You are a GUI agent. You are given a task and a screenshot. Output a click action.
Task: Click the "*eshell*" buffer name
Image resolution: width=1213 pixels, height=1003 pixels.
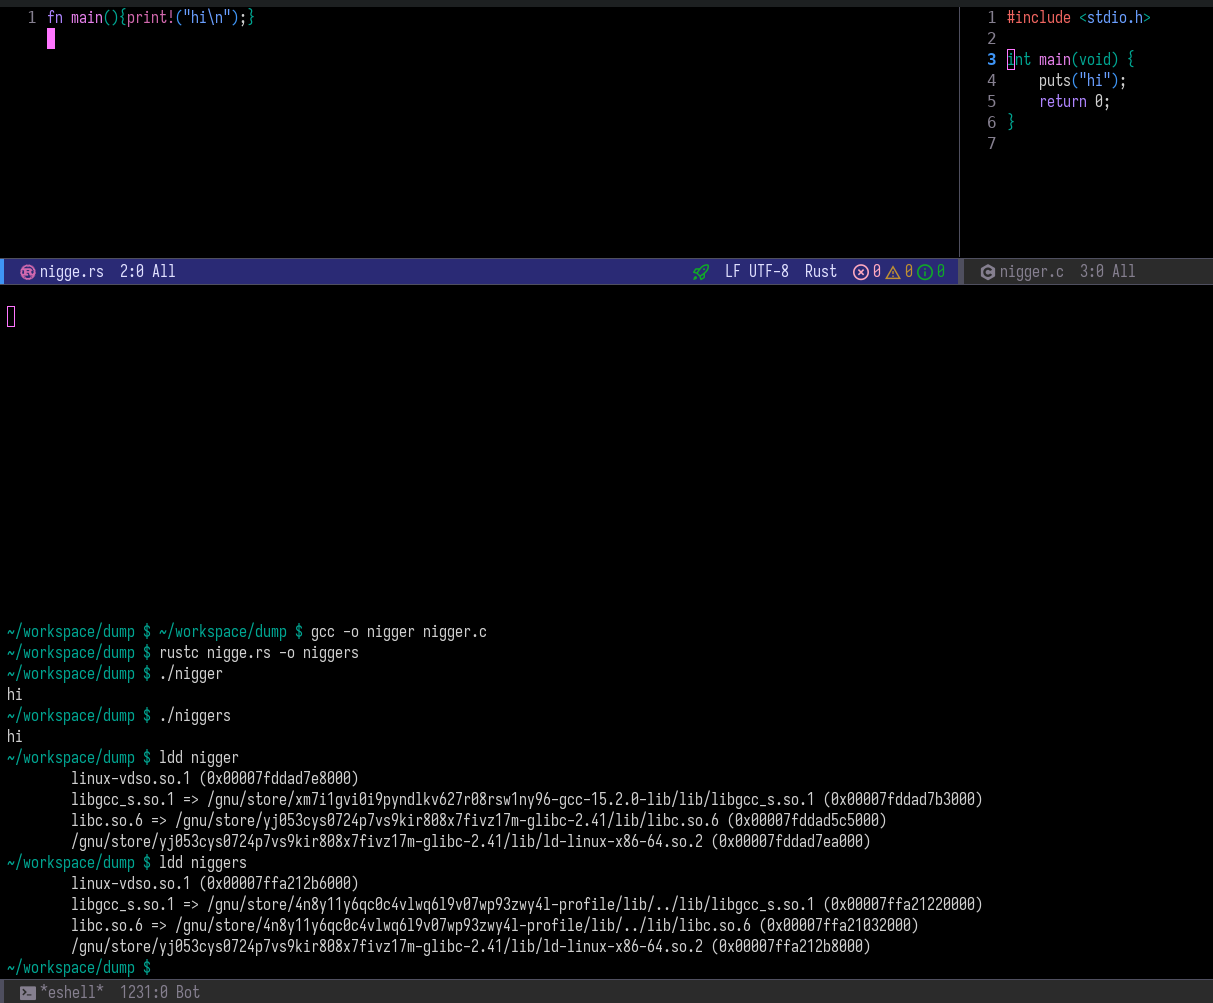[72, 992]
